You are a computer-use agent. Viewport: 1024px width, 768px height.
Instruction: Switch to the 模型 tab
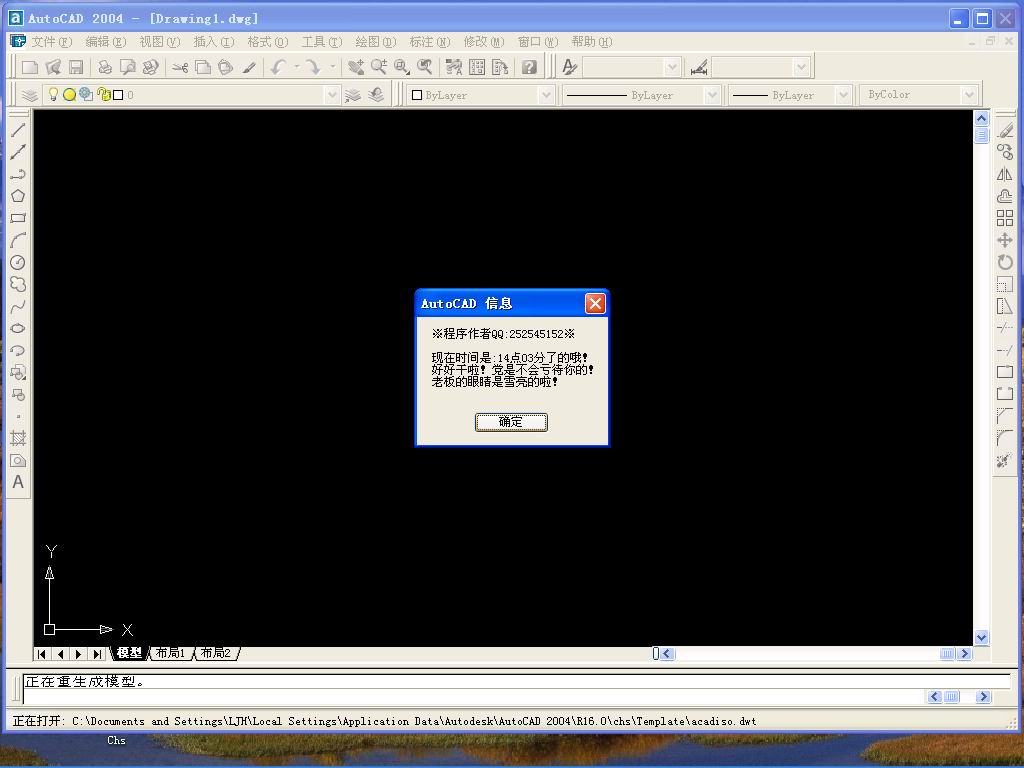129,652
